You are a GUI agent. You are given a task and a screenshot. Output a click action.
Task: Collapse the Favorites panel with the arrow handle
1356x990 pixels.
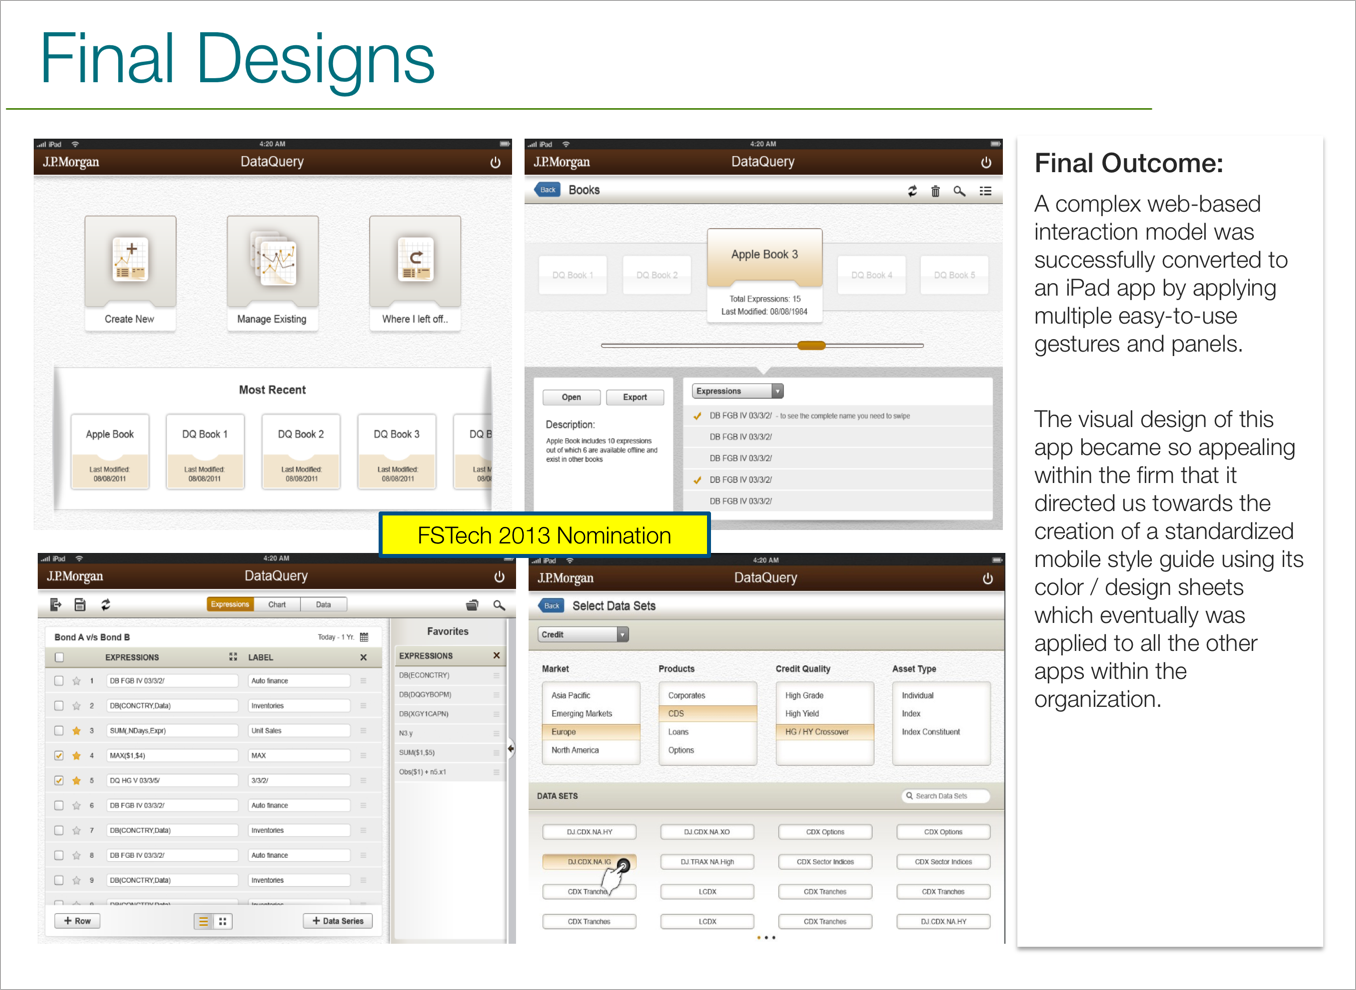(x=510, y=749)
